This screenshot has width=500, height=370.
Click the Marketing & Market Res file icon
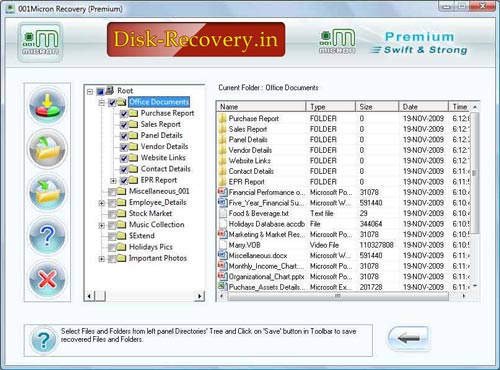(222, 234)
